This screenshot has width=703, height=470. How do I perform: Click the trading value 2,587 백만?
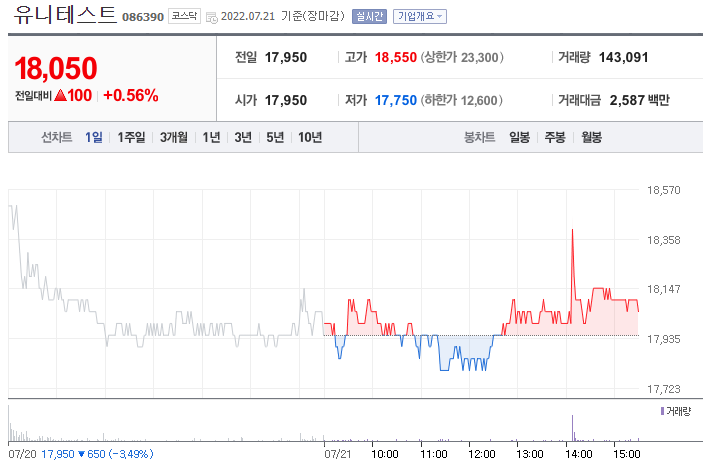(x=639, y=100)
